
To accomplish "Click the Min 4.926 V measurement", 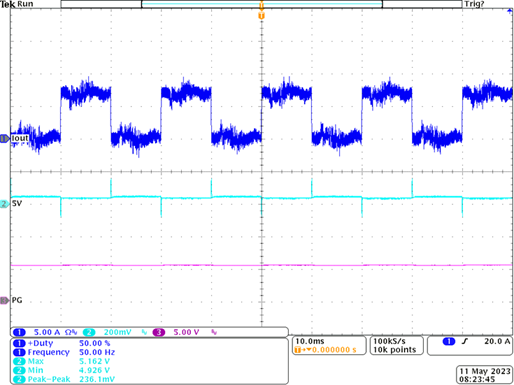I will [x=61, y=370].
